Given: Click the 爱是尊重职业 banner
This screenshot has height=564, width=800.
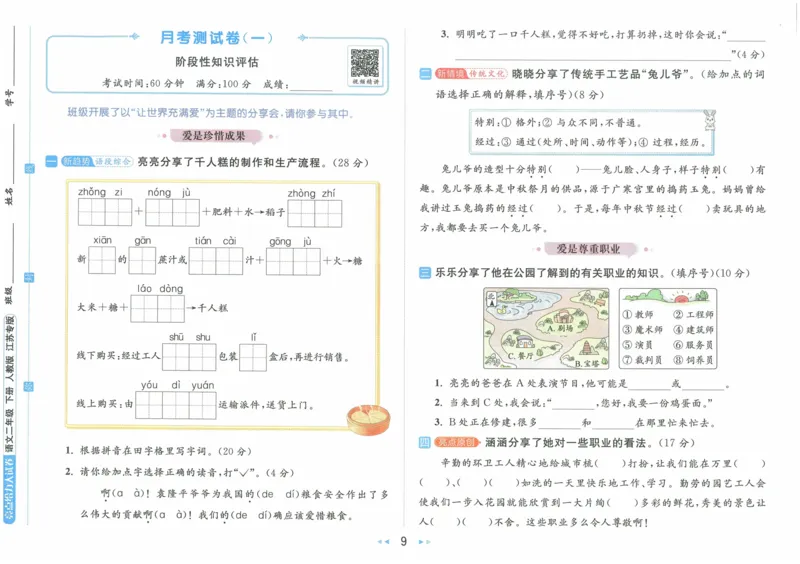Looking at the screenshot, I should point(588,249).
